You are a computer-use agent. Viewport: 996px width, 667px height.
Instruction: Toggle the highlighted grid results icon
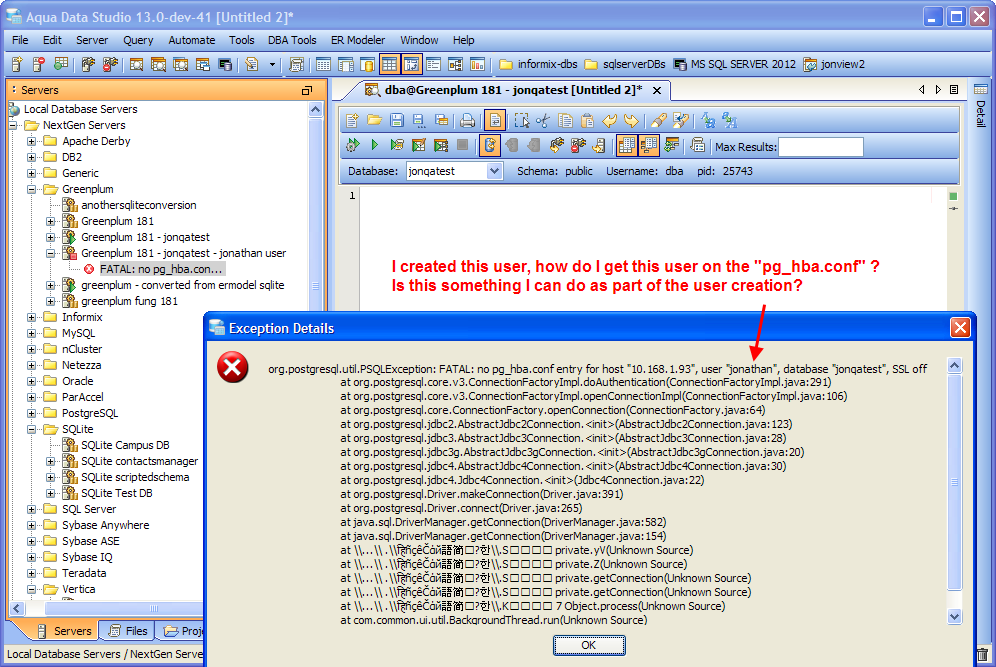click(x=626, y=145)
